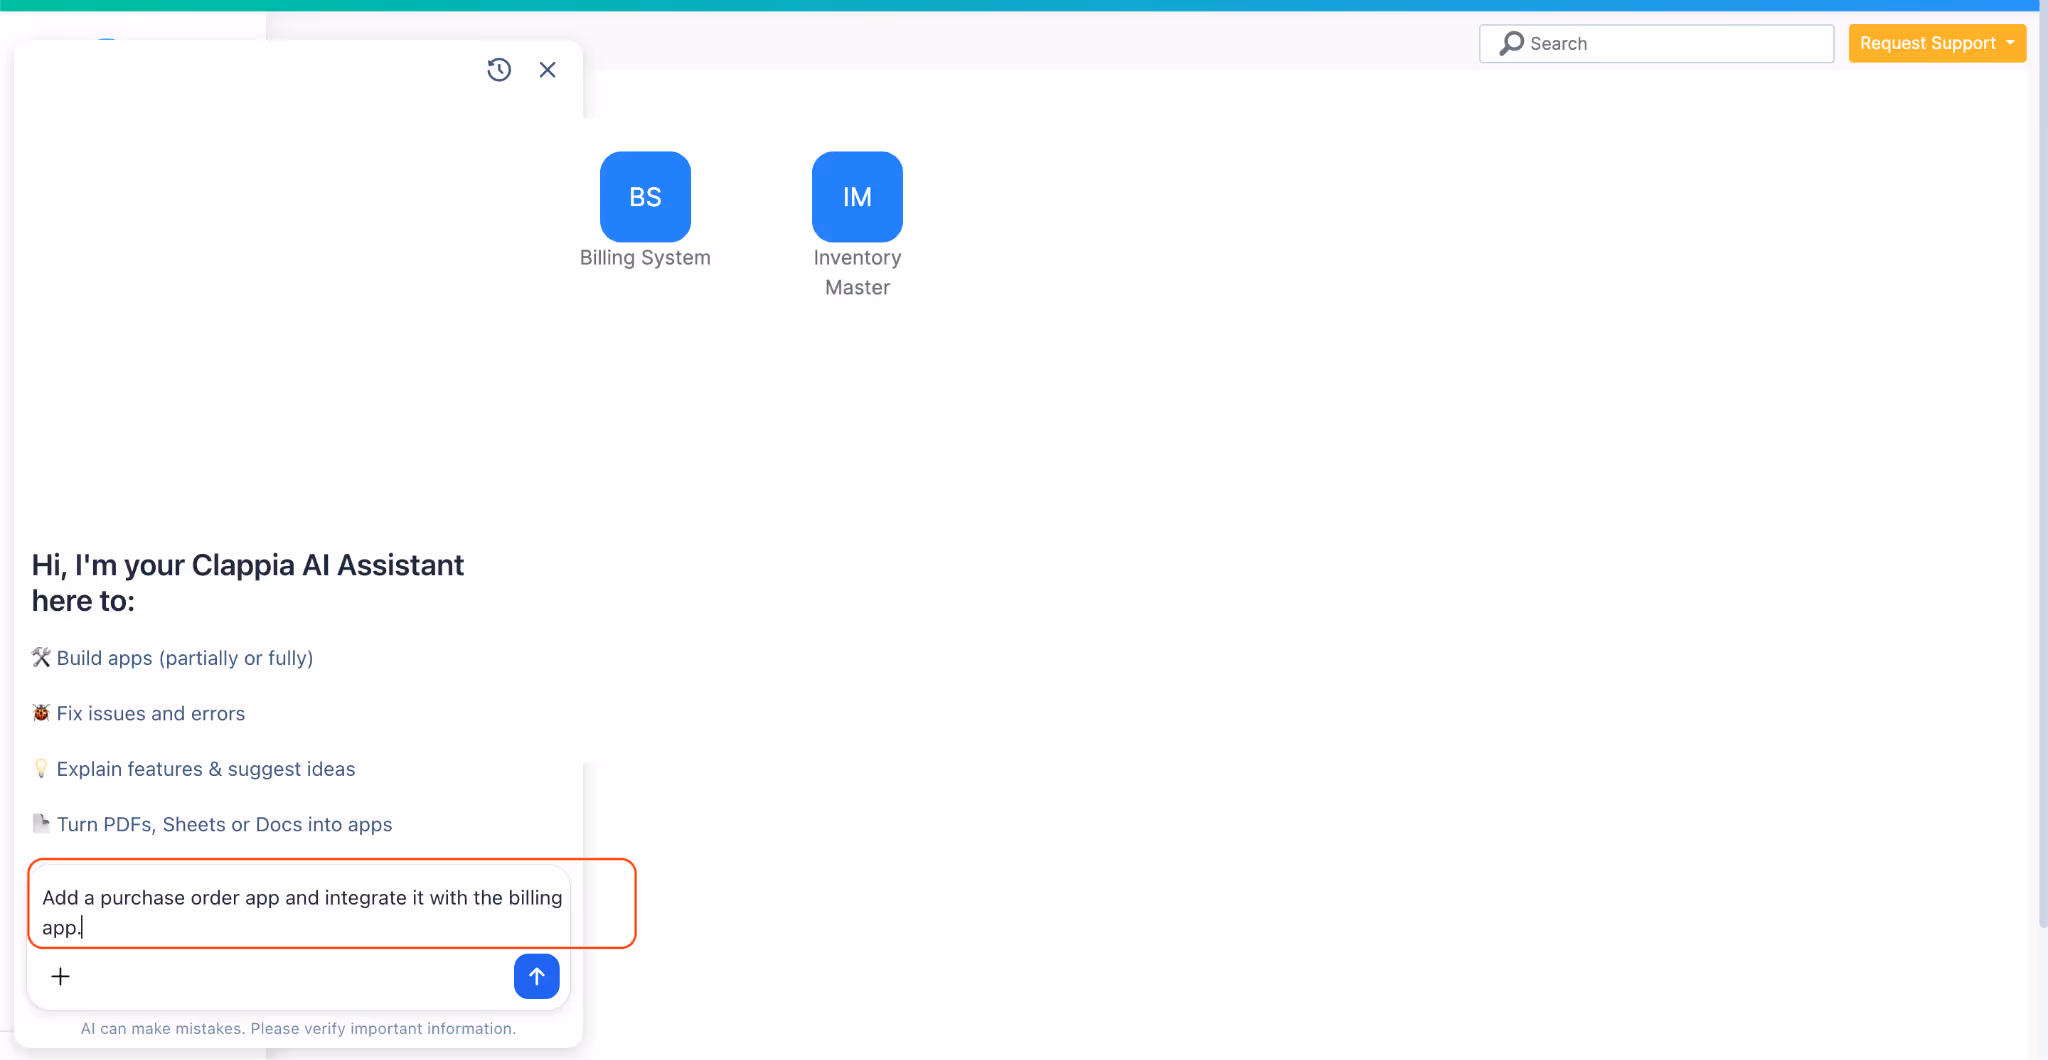Select "Turn PDFs, Sheets or Docs into apps"

[x=224, y=824]
